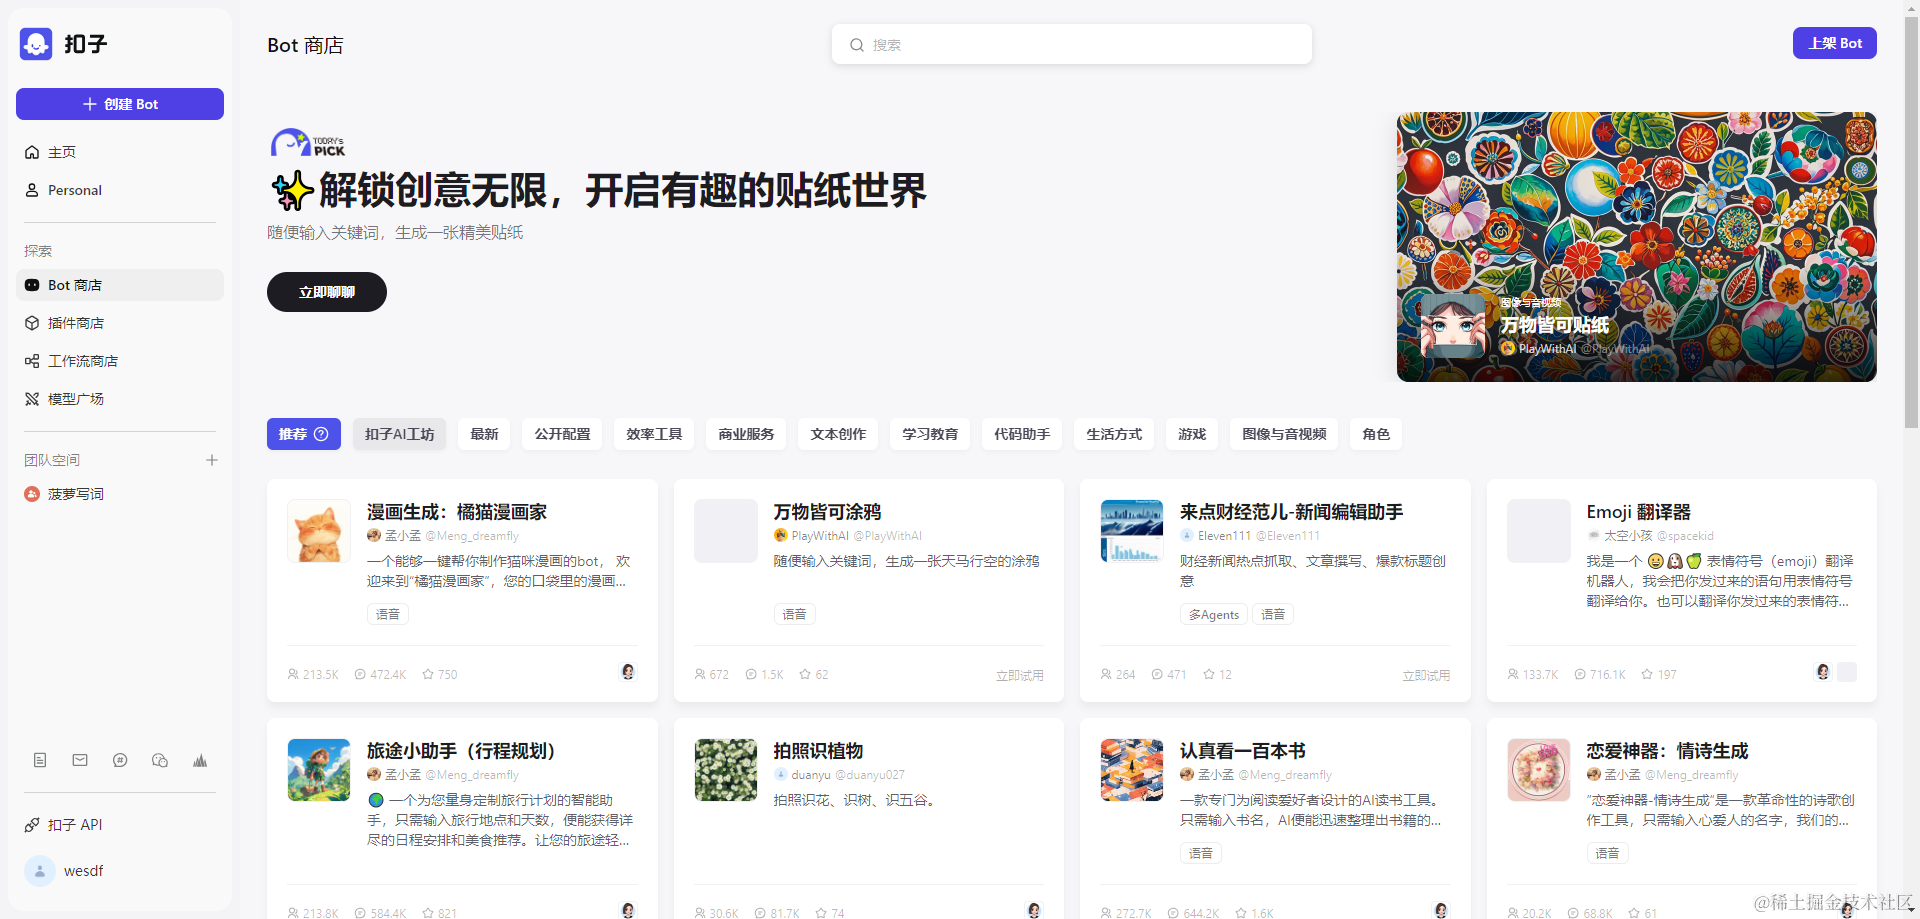The width and height of the screenshot is (1920, 919).
Task: Click author 太空小孩 on Emoji 翻译器 card
Action: click(1628, 536)
